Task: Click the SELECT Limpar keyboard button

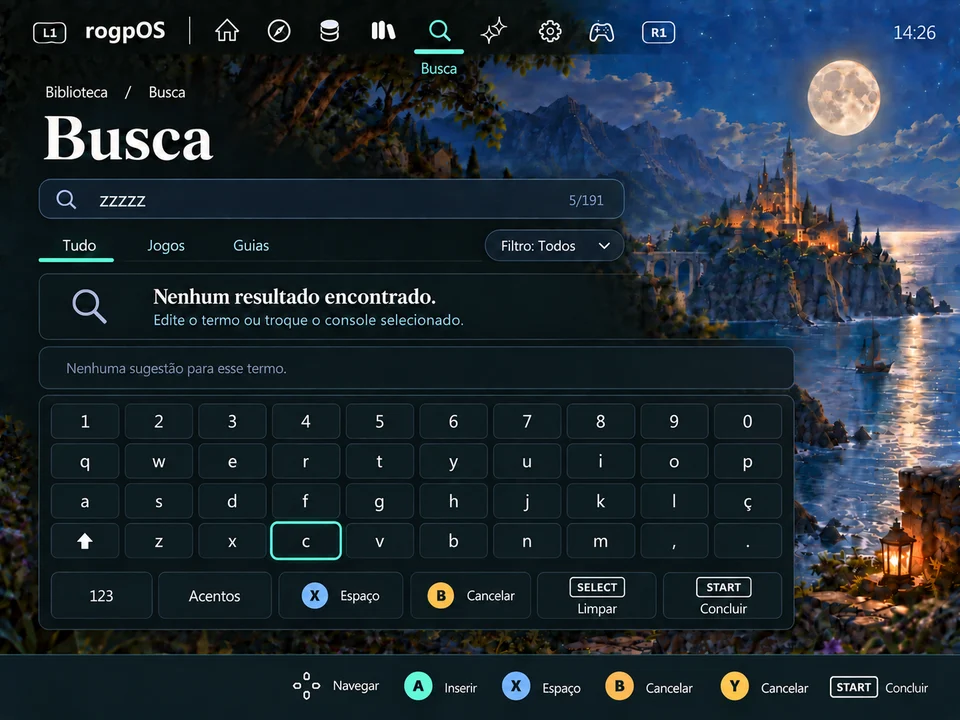Action: pyautogui.click(x=596, y=595)
